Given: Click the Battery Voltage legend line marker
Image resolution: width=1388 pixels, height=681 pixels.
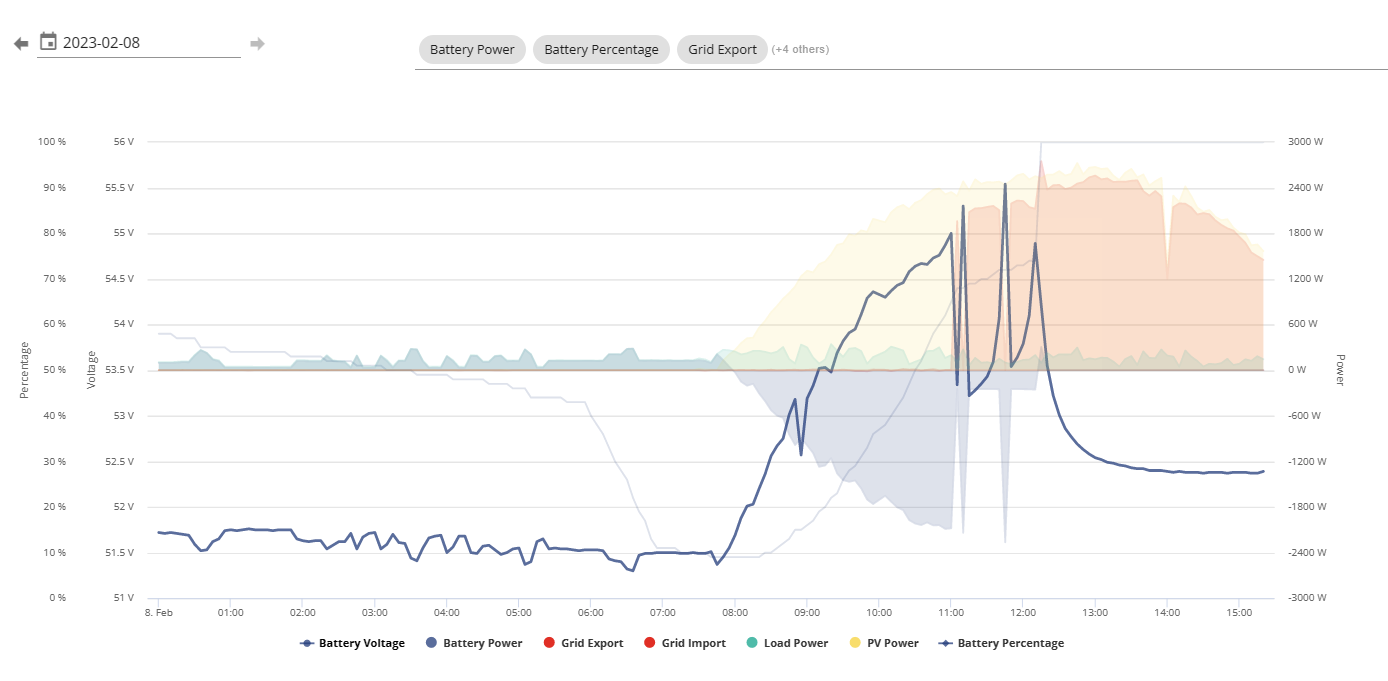Looking at the screenshot, I should click(307, 643).
